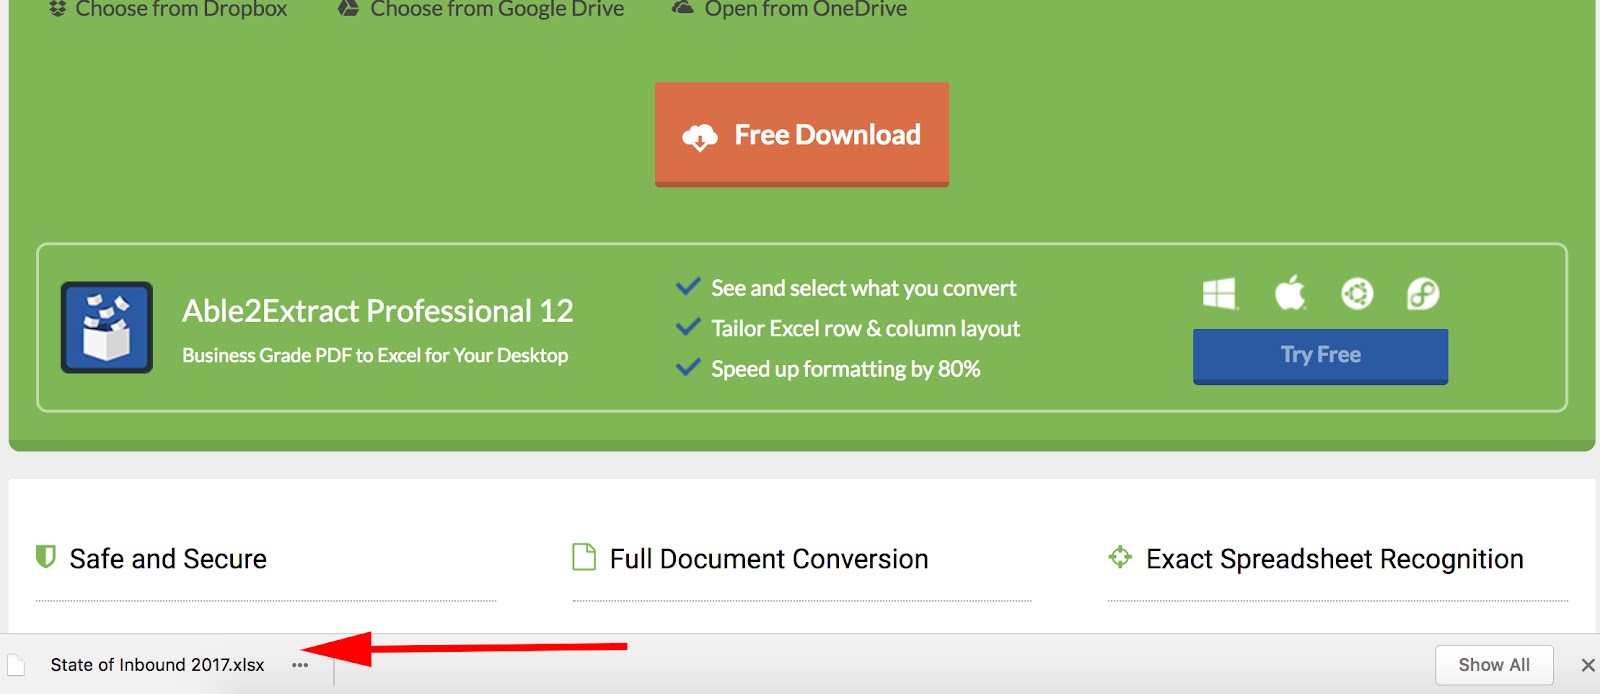Close the downloads bar

[x=1587, y=665]
